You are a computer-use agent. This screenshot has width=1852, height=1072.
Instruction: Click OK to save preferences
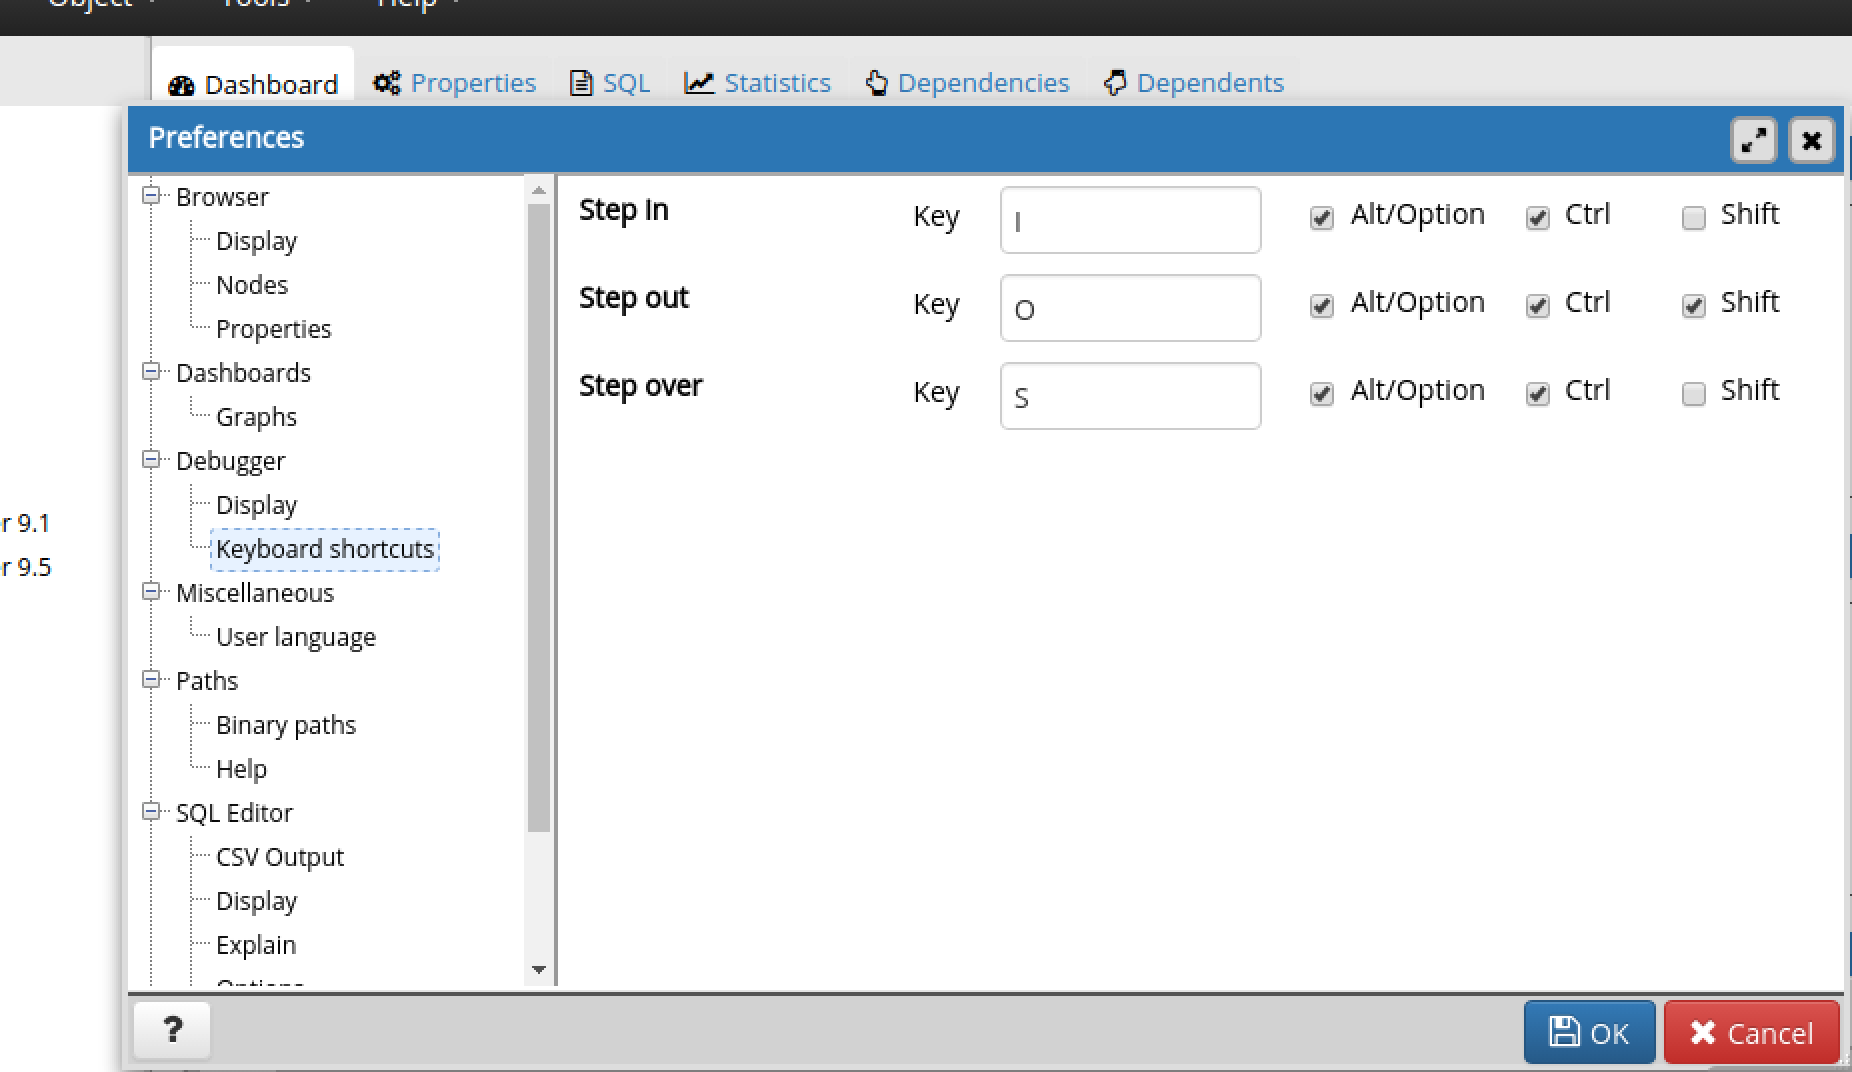[1589, 1032]
